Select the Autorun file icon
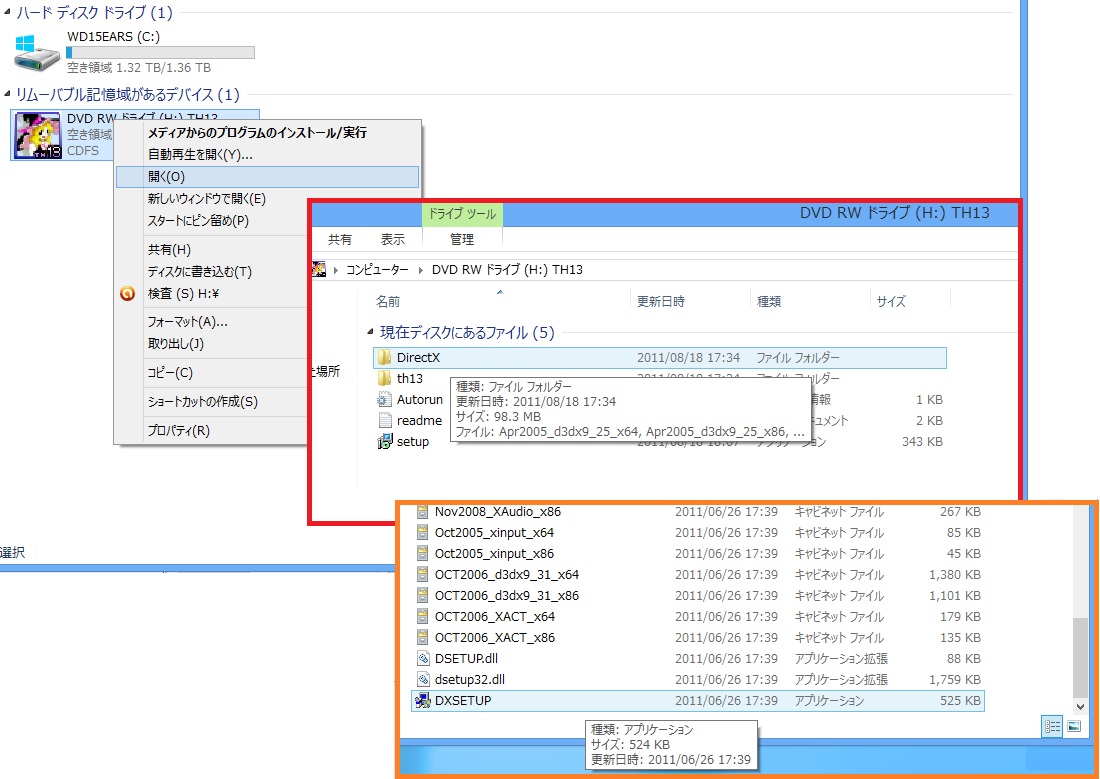1100x779 pixels. (384, 400)
